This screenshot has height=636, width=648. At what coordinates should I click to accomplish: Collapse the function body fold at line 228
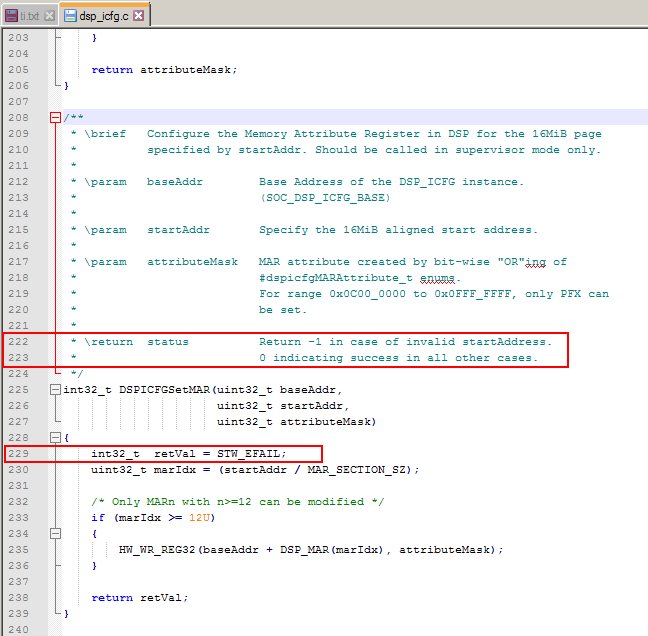(55, 438)
